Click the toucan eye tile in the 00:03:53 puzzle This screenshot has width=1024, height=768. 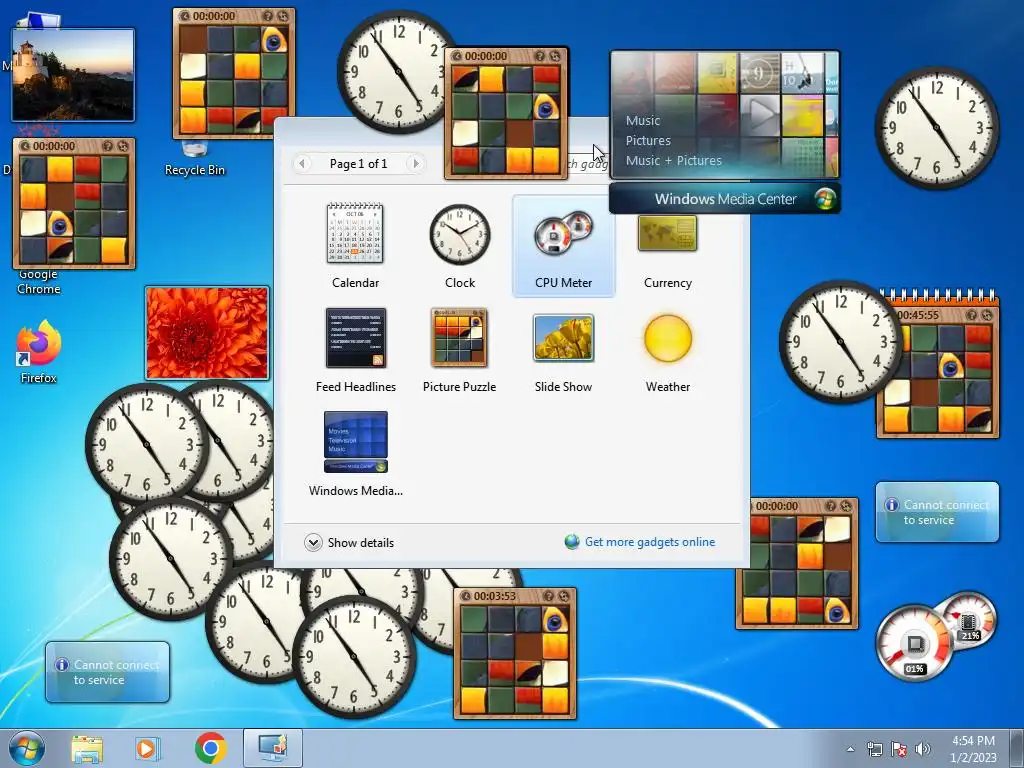tap(554, 620)
